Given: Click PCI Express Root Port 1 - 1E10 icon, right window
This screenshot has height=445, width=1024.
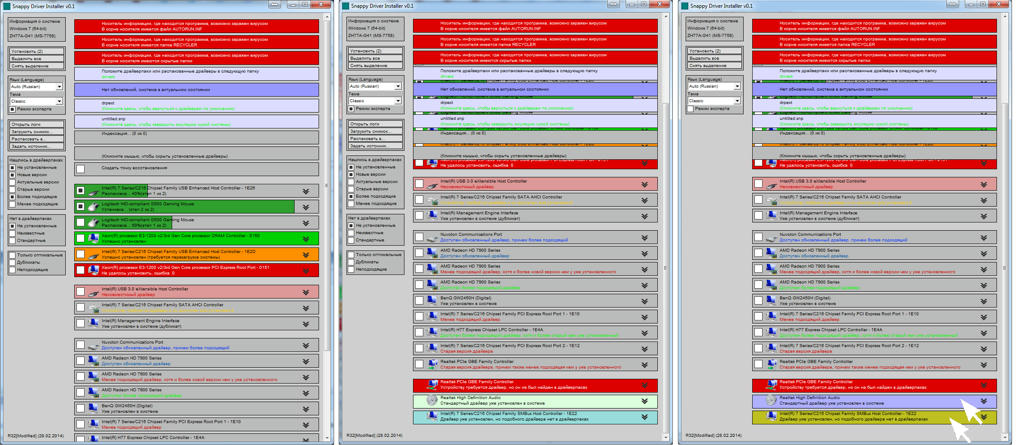Looking at the screenshot, I should pyautogui.click(x=773, y=317).
